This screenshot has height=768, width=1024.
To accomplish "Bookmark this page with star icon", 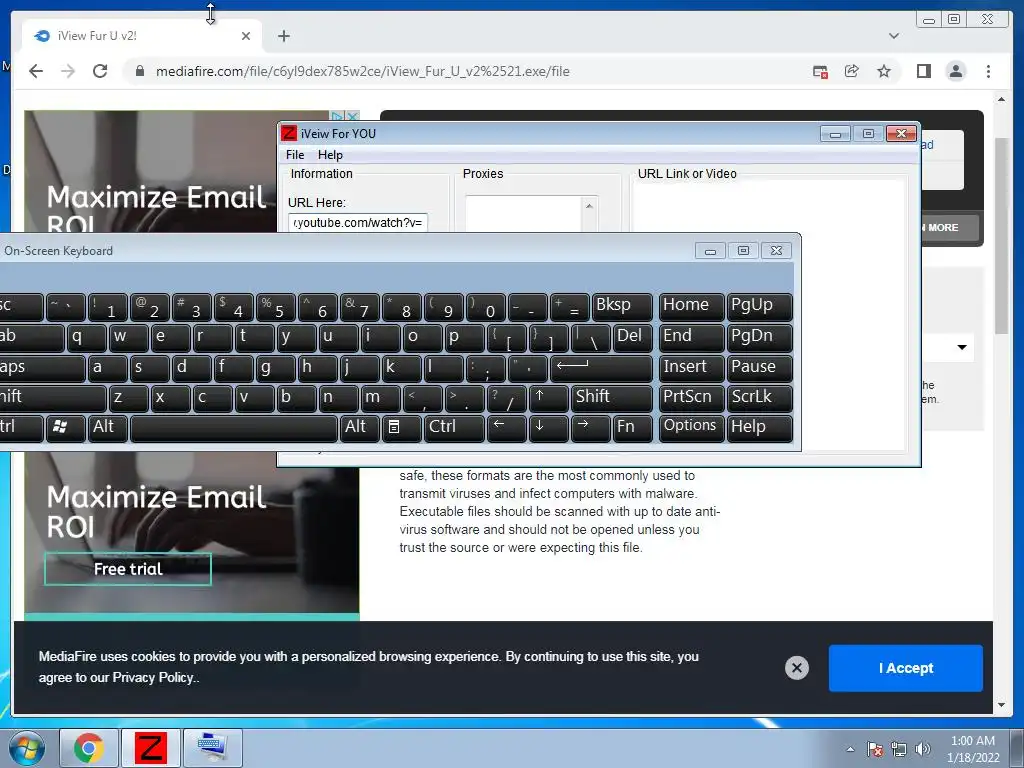I will click(884, 71).
